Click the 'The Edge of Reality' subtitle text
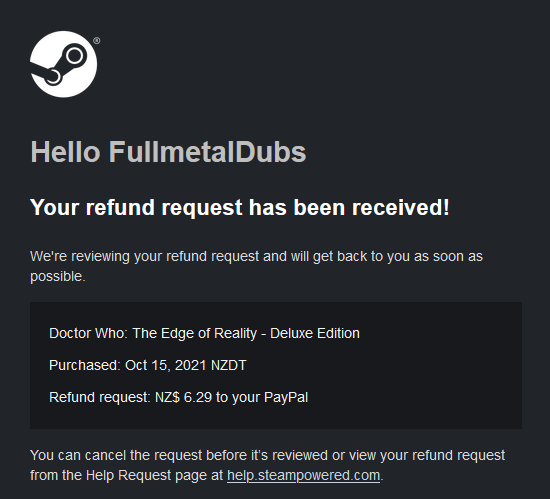This screenshot has height=499, width=550. pyautogui.click(x=195, y=333)
